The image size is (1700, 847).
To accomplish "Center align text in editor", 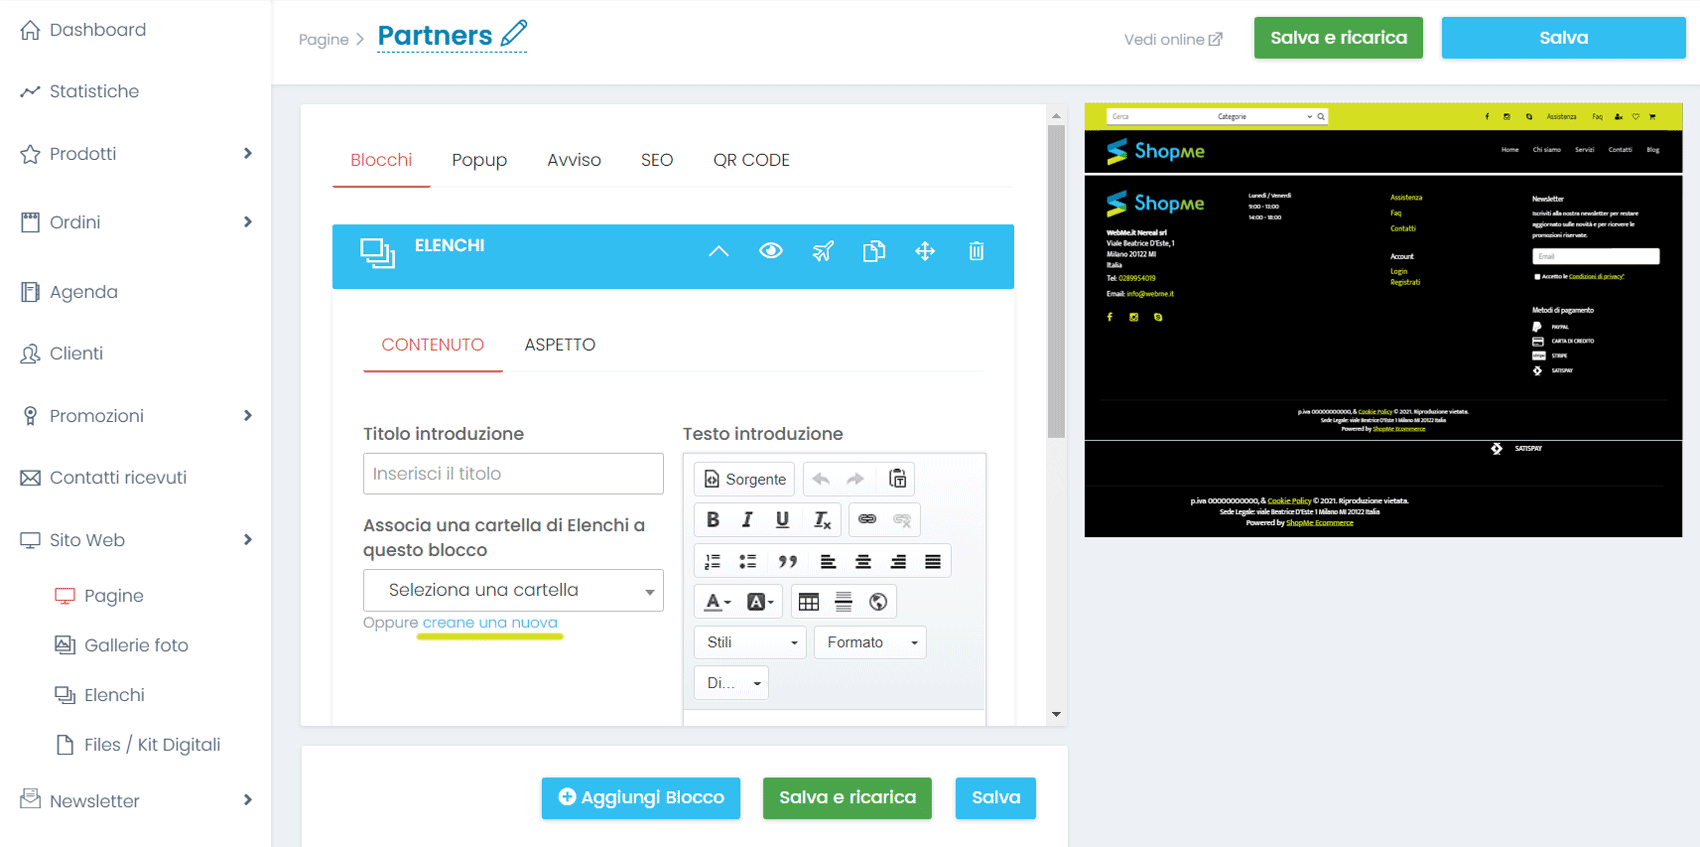I will pos(863,561).
